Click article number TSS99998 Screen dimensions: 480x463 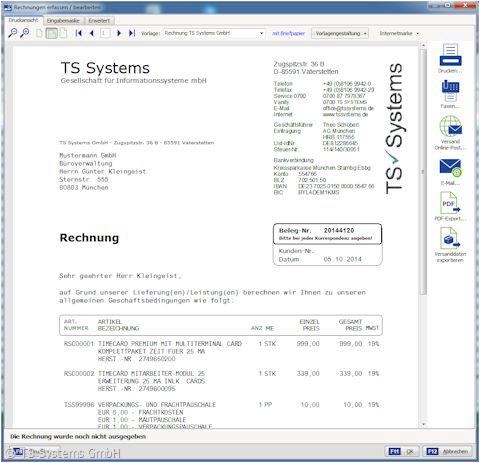click(79, 405)
